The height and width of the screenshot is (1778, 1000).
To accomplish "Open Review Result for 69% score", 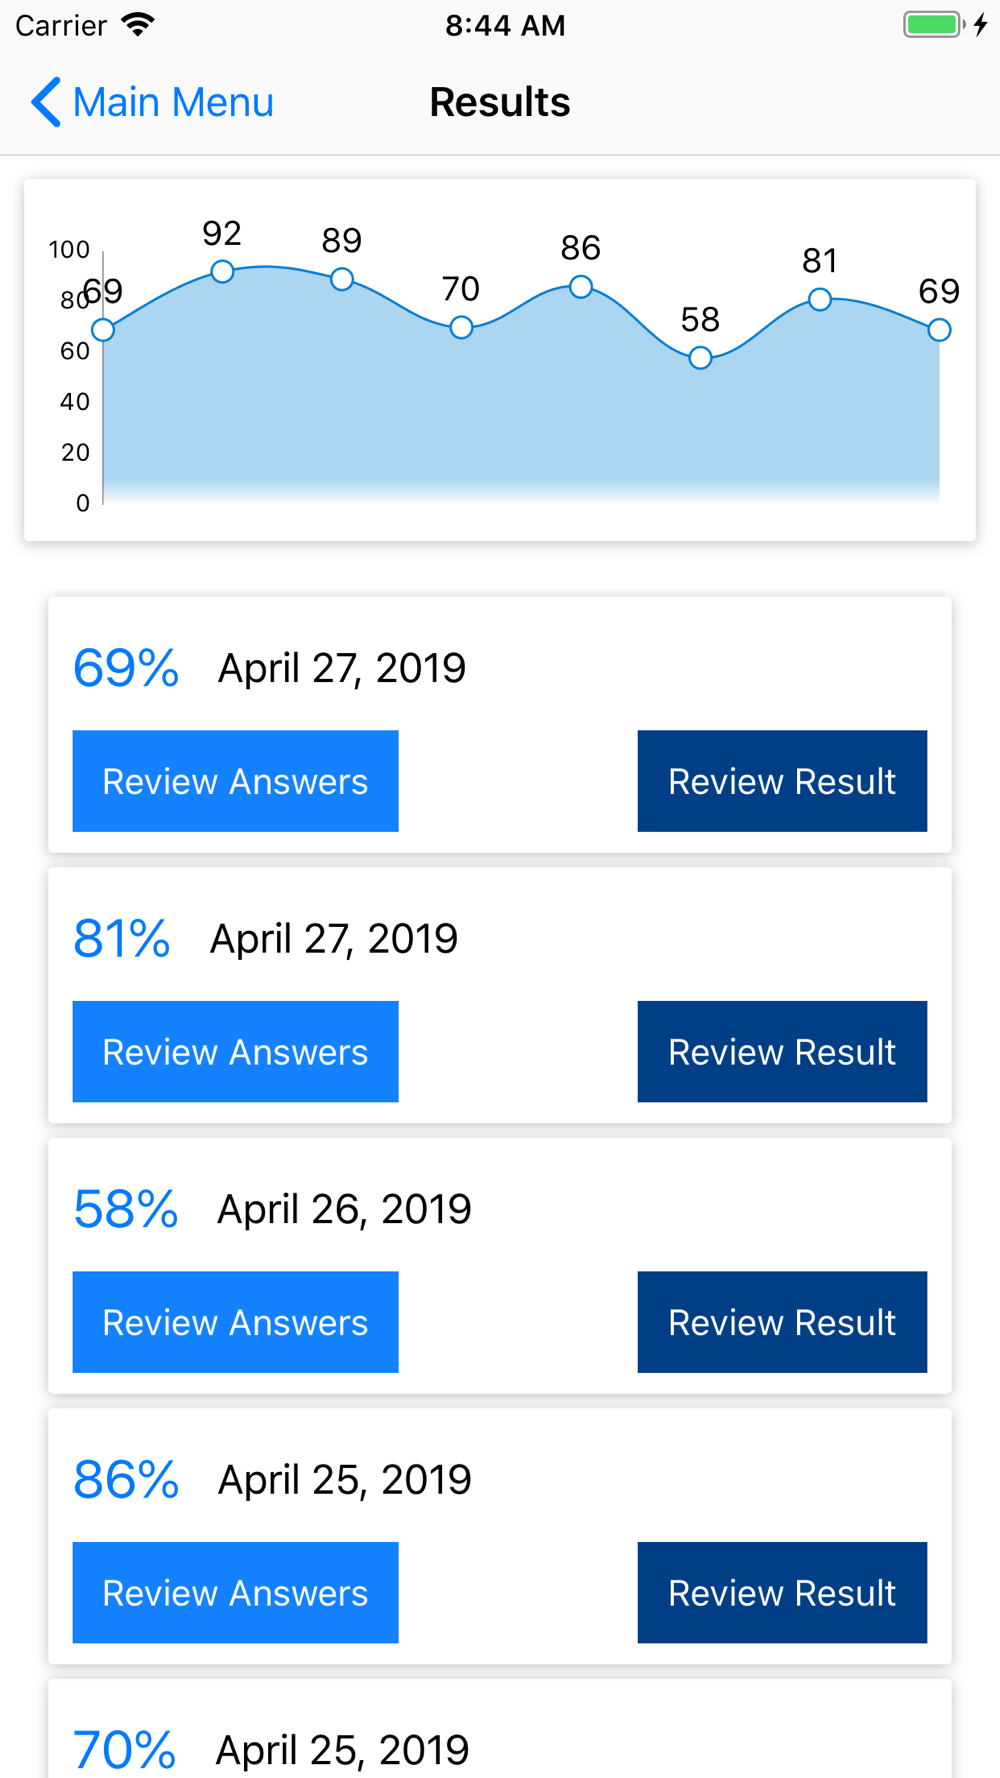I will point(782,781).
